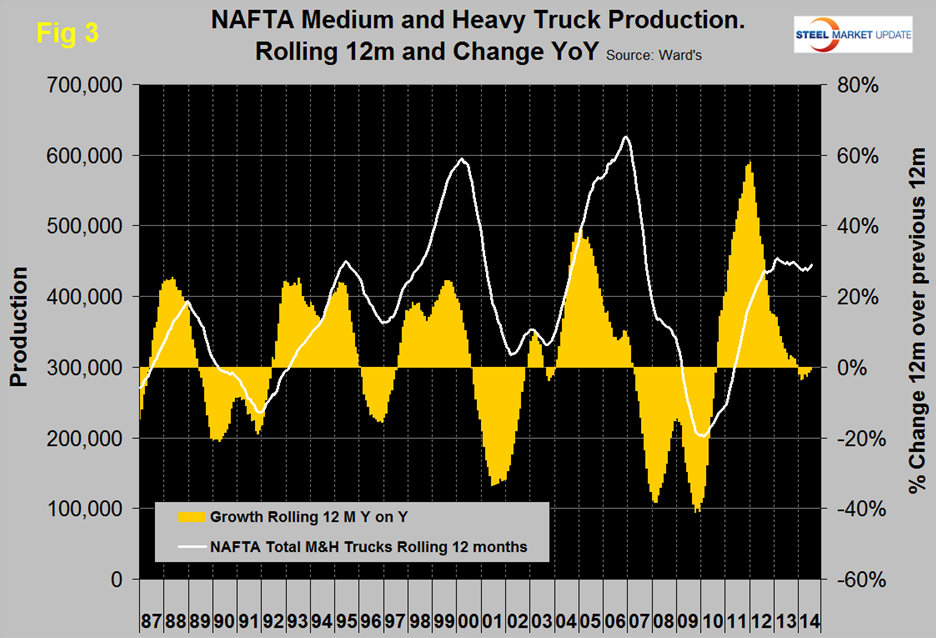
Task: Click the 300,000 tick on left axis
Action: tap(87, 368)
